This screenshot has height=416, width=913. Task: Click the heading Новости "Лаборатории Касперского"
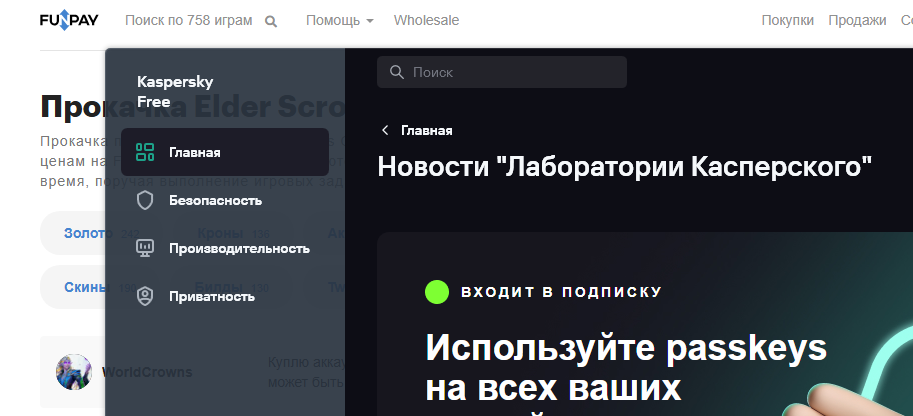pyautogui.click(x=625, y=167)
